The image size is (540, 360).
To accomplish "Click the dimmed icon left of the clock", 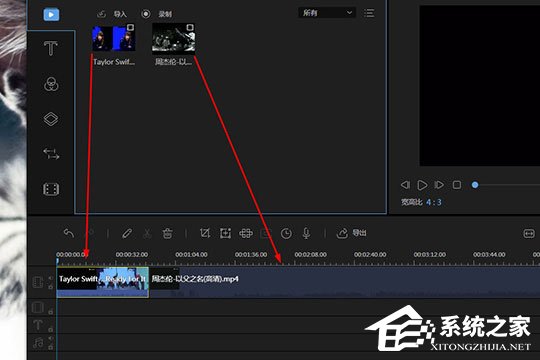I will click(266, 233).
